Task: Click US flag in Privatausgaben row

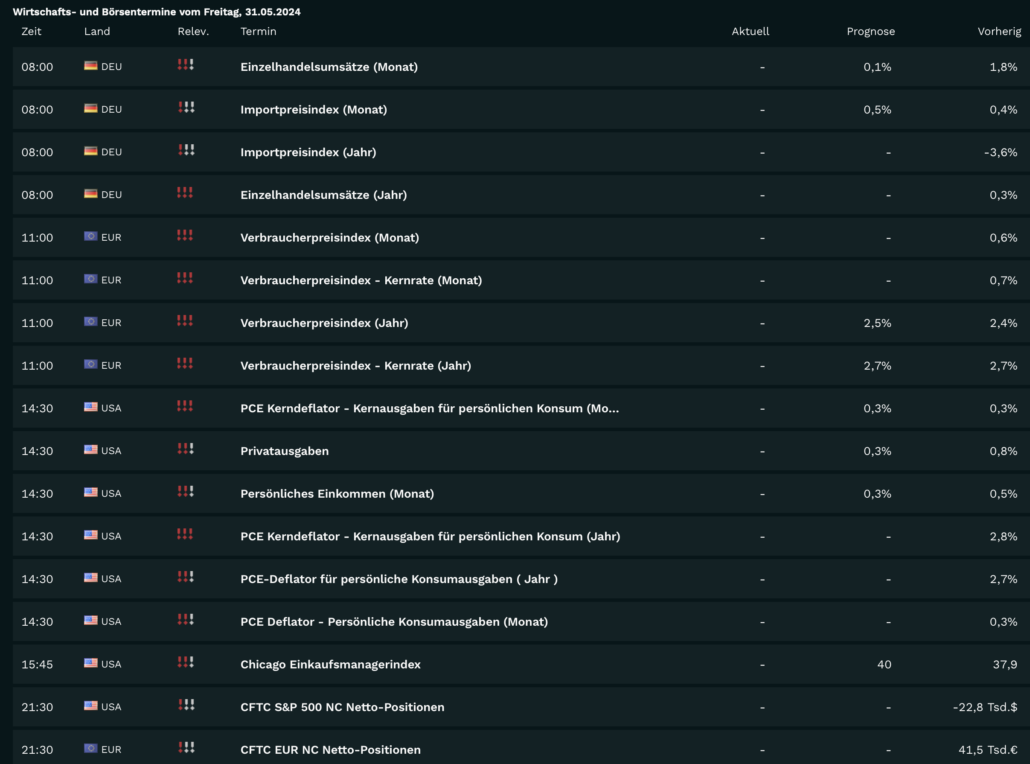Action: point(91,450)
